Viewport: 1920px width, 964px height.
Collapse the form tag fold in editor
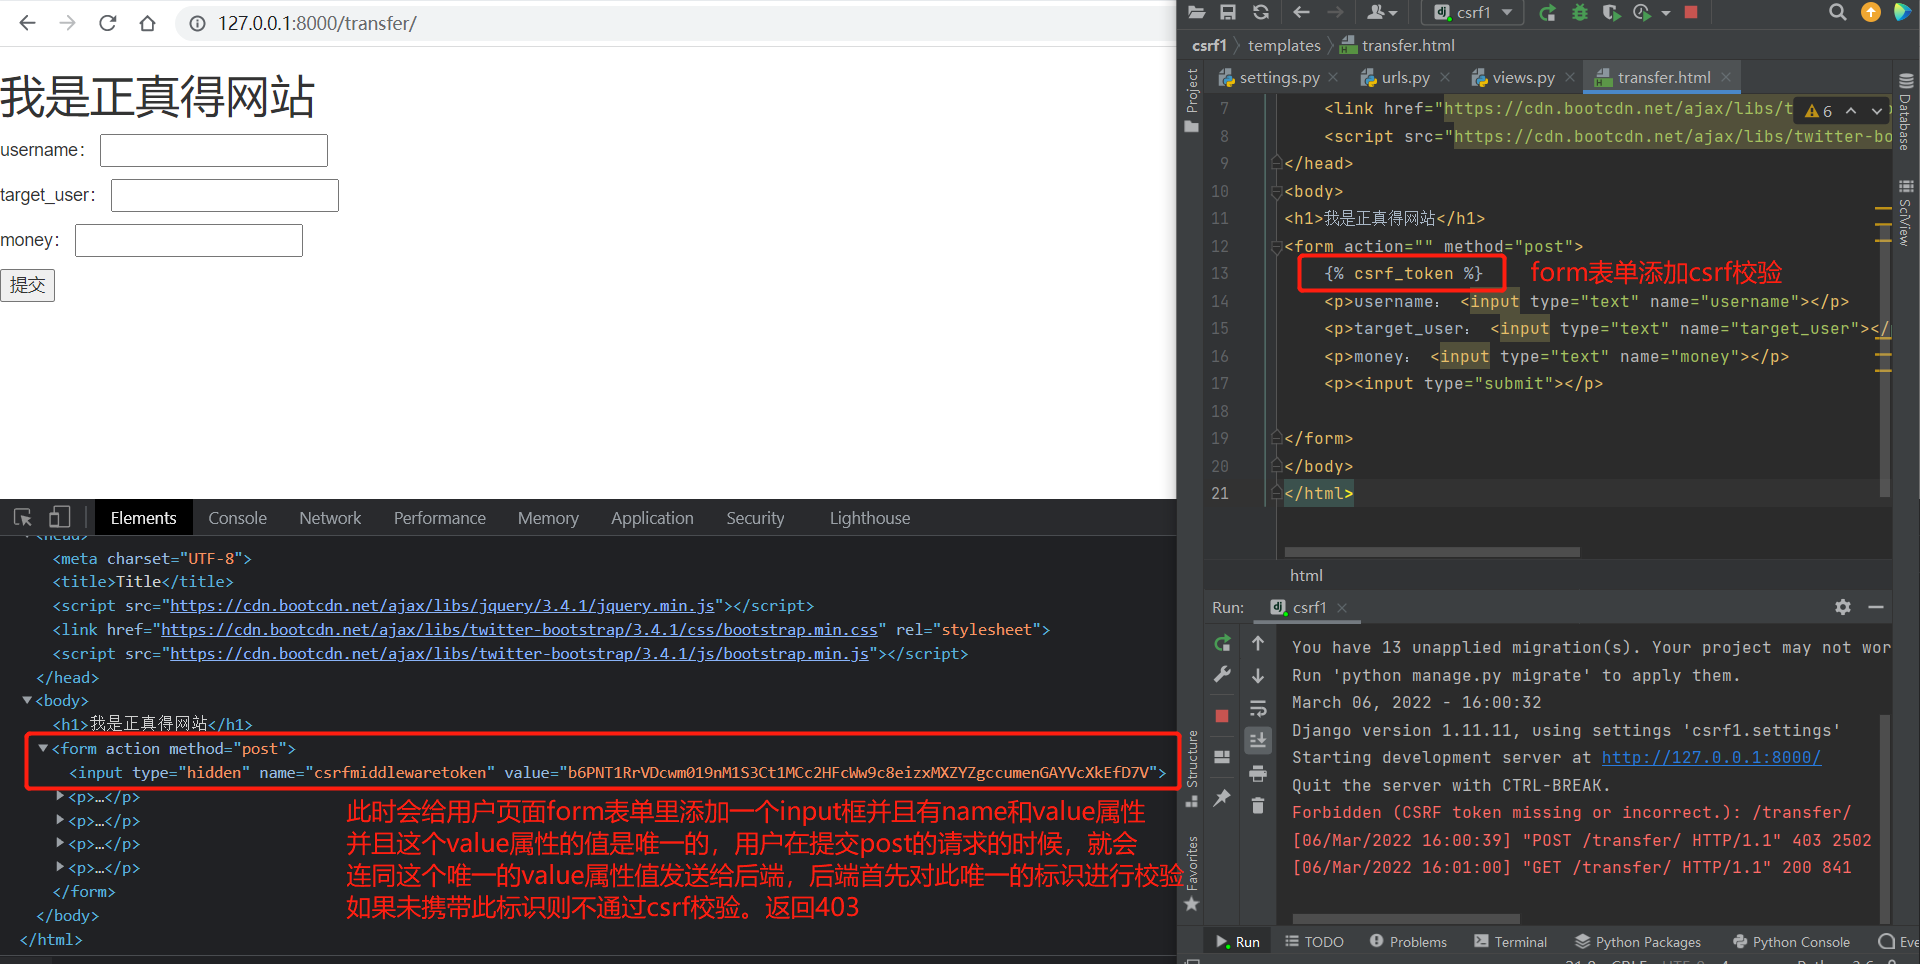click(x=1276, y=246)
